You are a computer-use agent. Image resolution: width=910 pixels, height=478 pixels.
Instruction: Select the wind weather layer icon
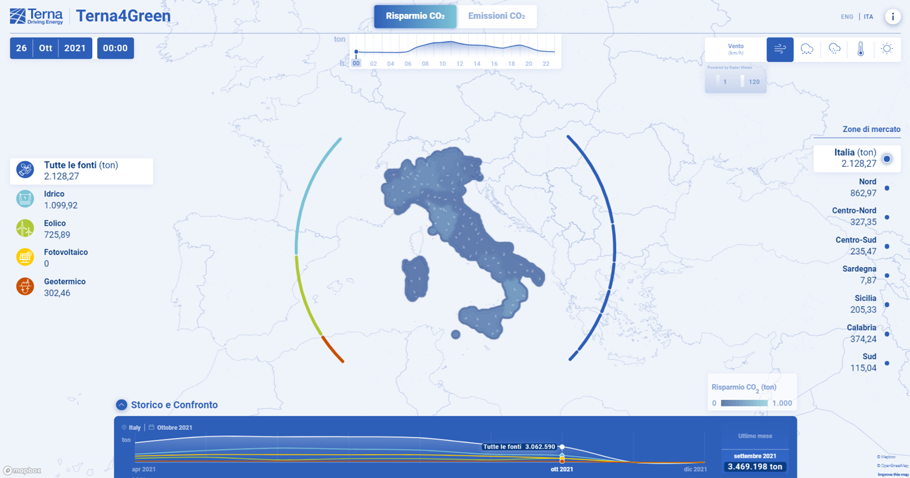pos(779,49)
